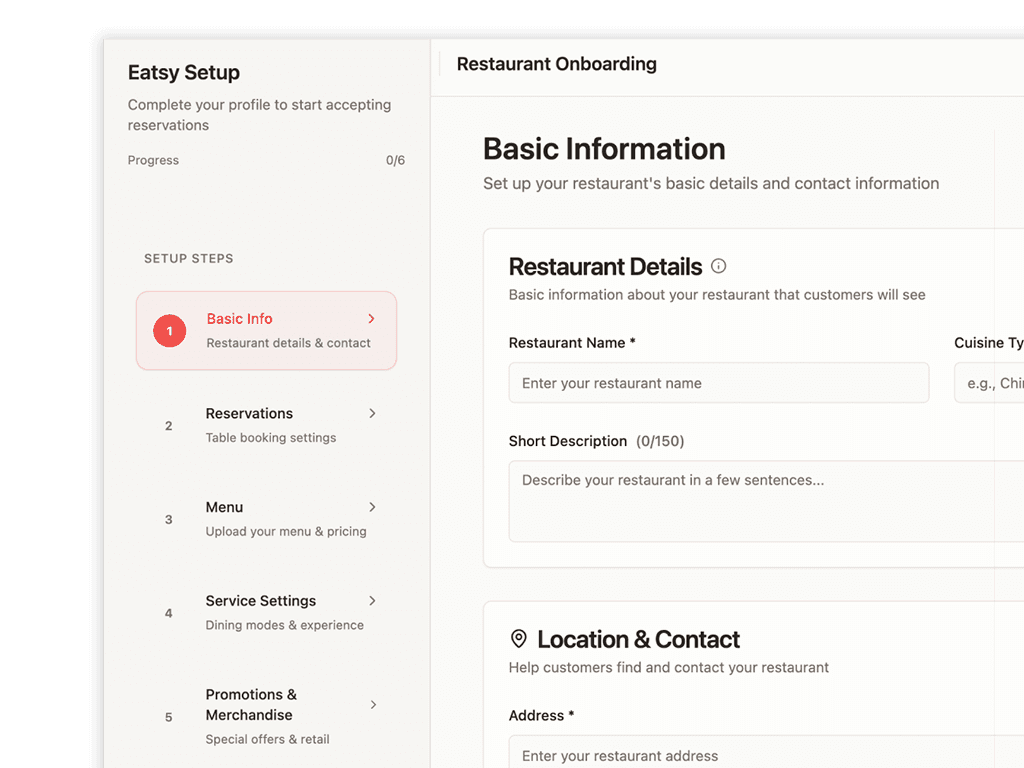This screenshot has width=1024, height=768.
Task: Focus the Restaurant Name input field
Action: 719,383
